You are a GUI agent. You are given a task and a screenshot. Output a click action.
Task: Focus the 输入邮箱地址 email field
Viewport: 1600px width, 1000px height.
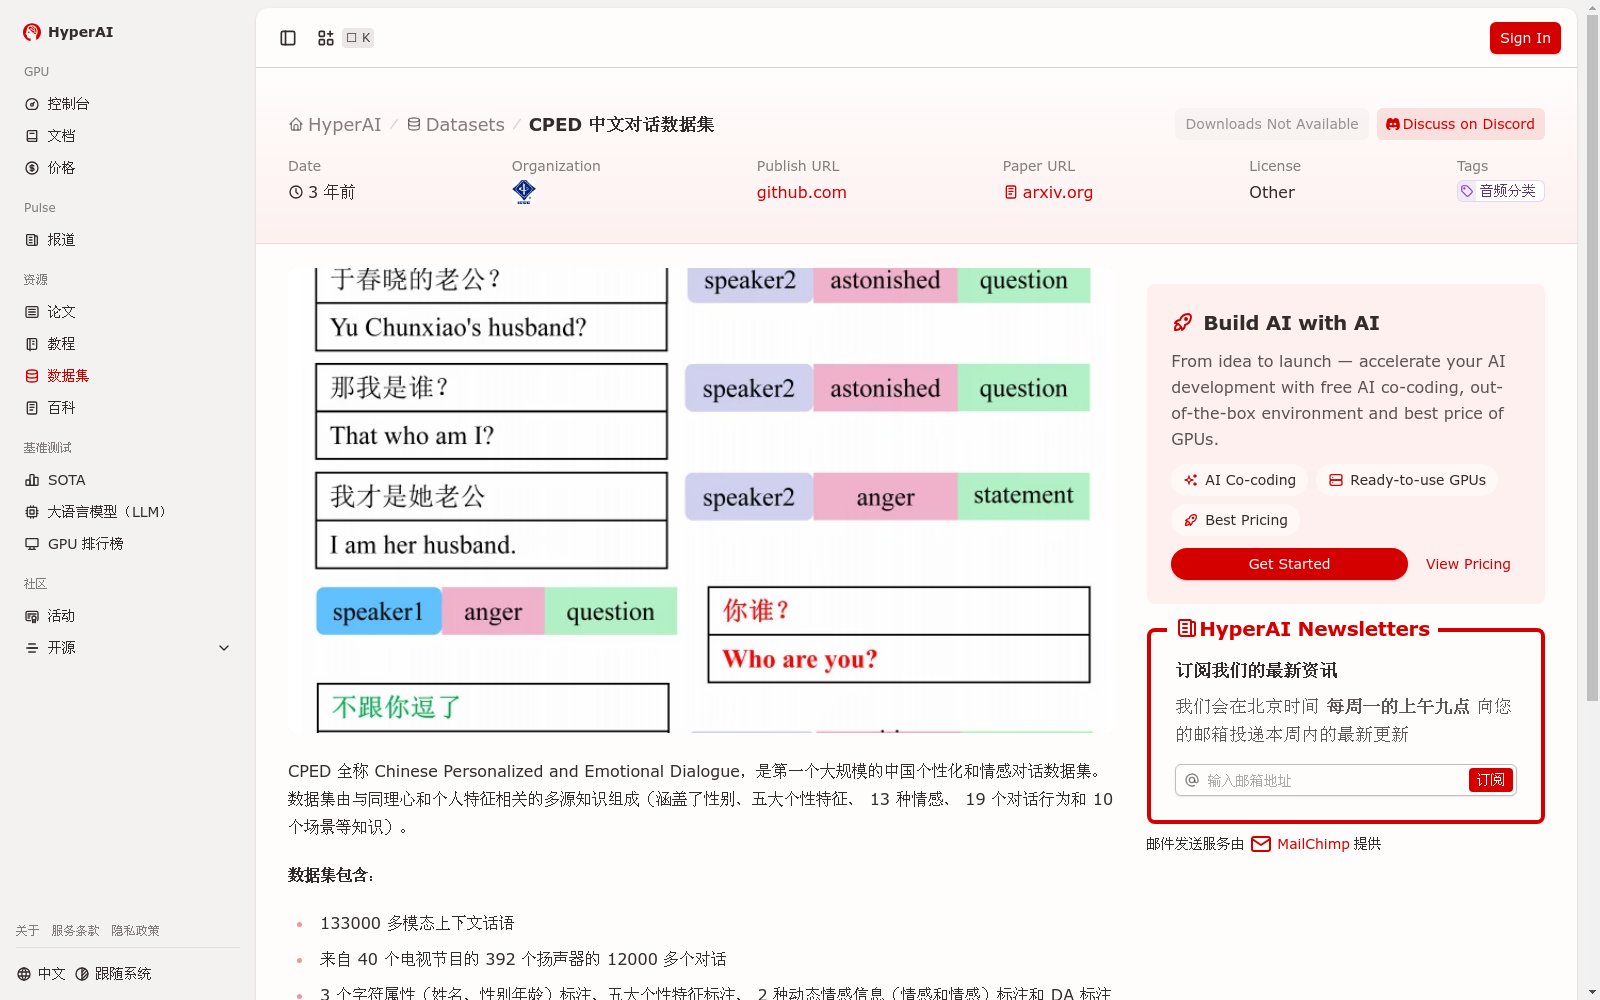coord(1335,780)
